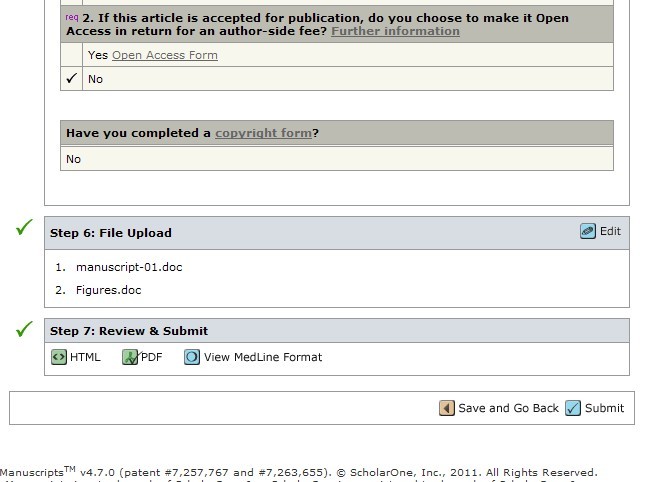Click the Submit checkmark icon
Viewport: 657px width, 482px height.
(x=573, y=408)
